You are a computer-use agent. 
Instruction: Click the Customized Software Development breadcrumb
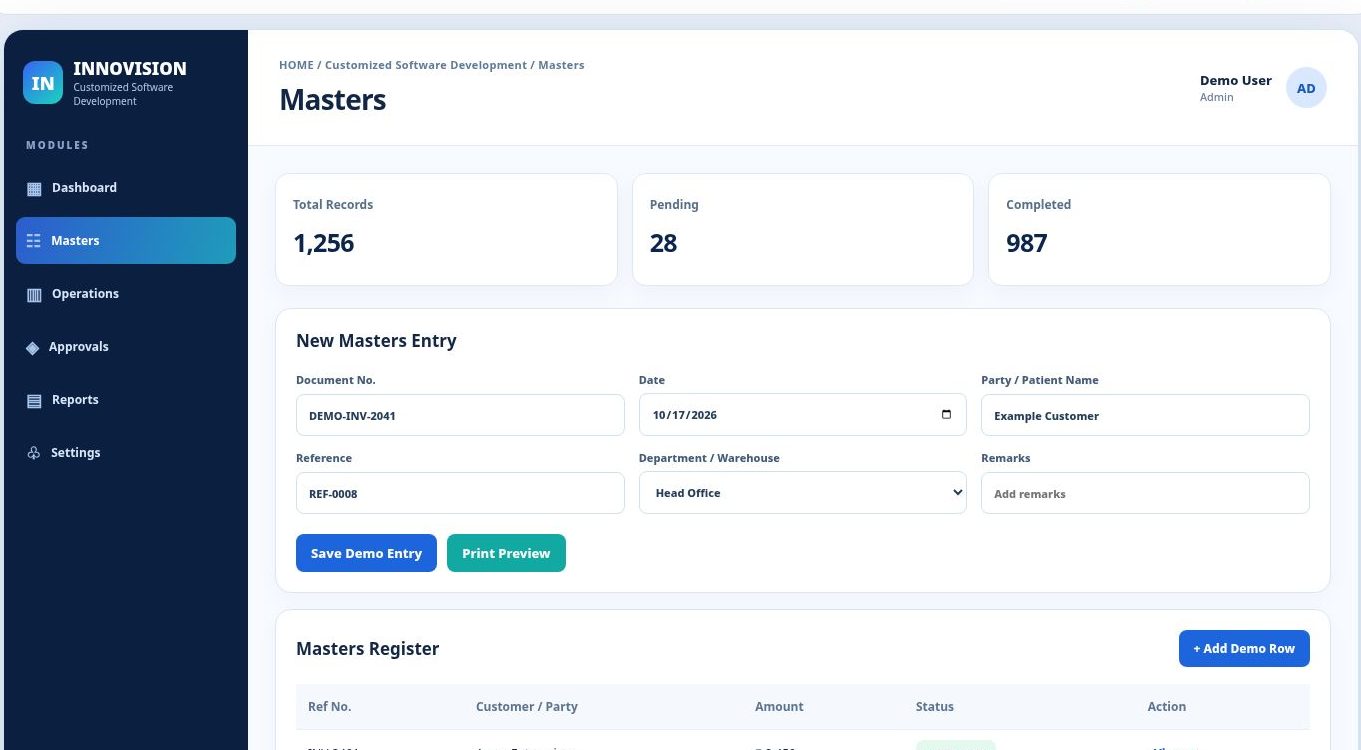click(x=426, y=65)
